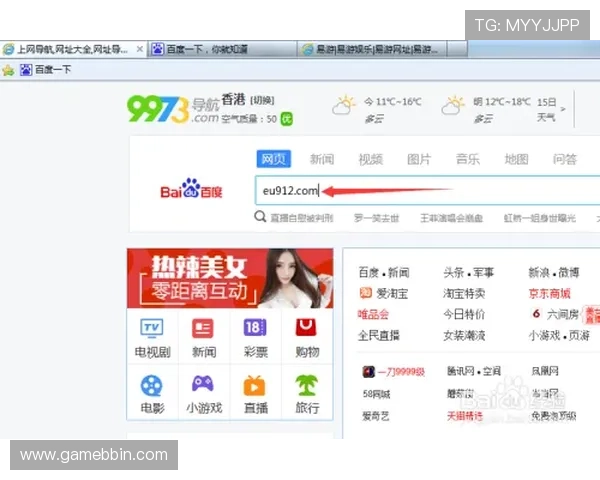Image resolution: width=600 pixels, height=480 pixels.
Task: Open 女装潮流 link
Action: click(x=464, y=336)
